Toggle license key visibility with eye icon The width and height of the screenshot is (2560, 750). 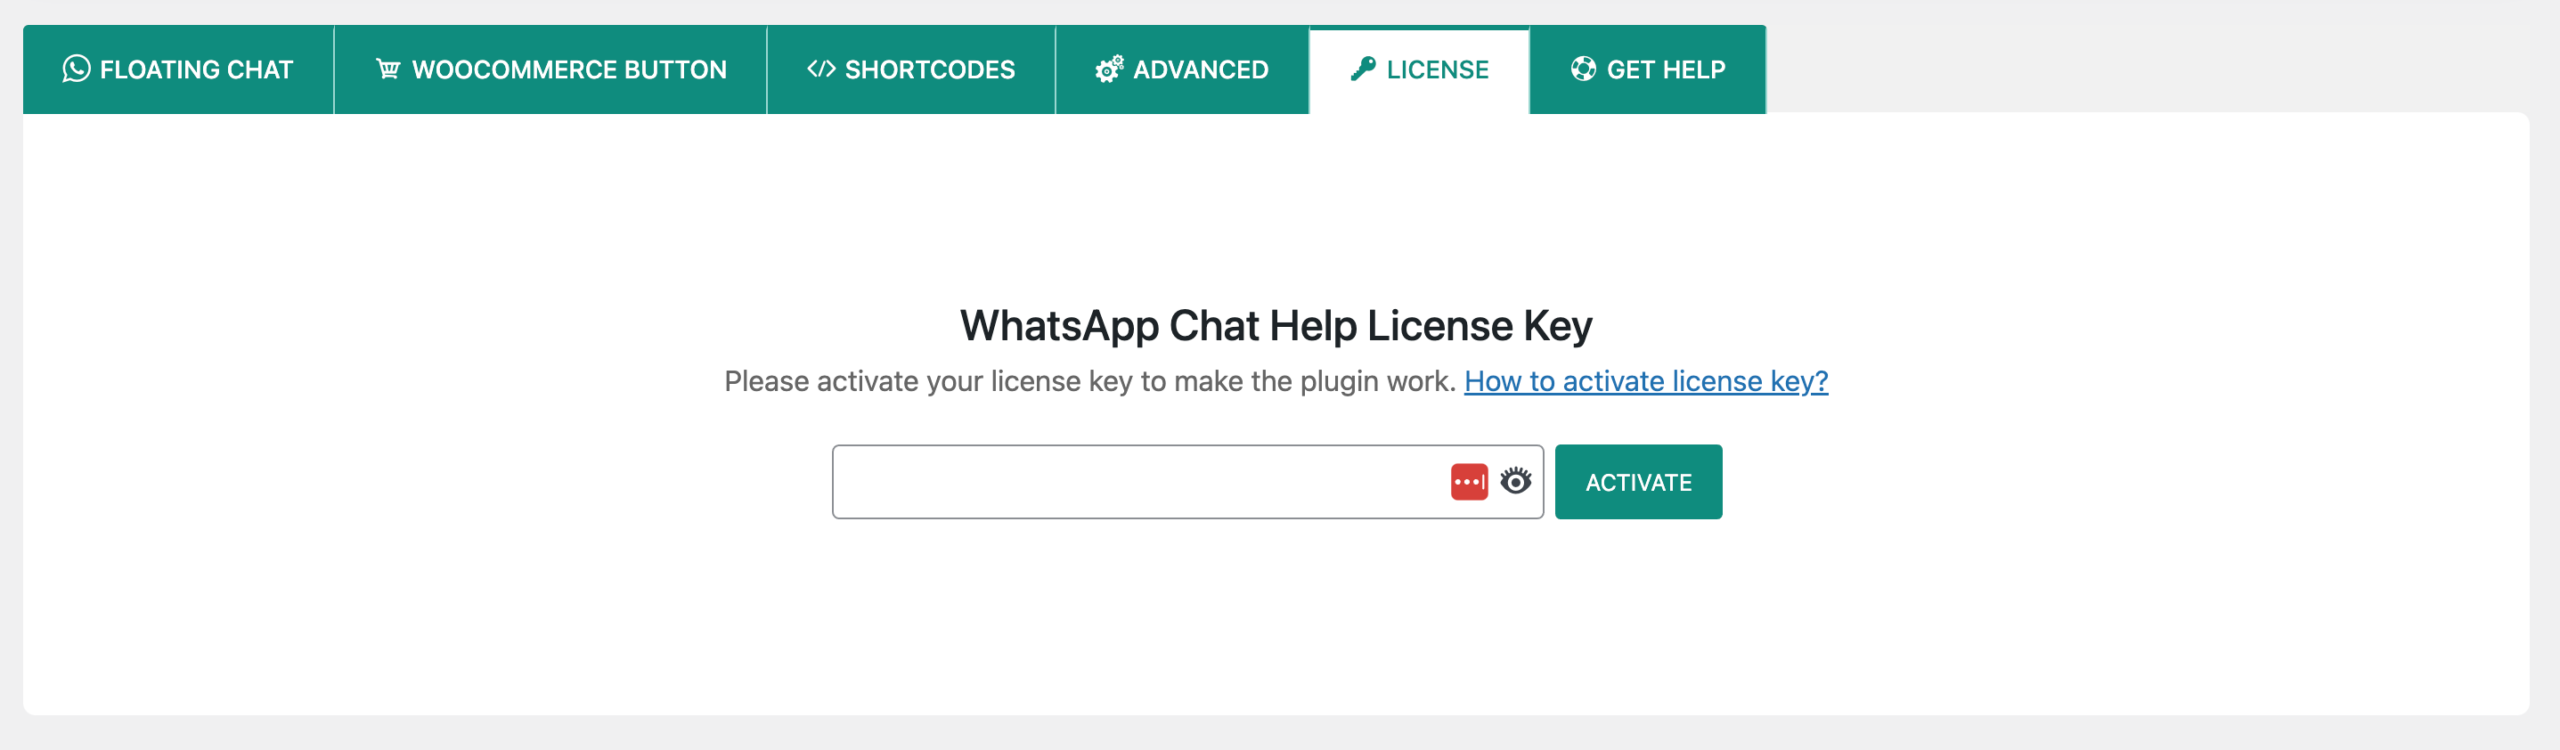click(1516, 481)
